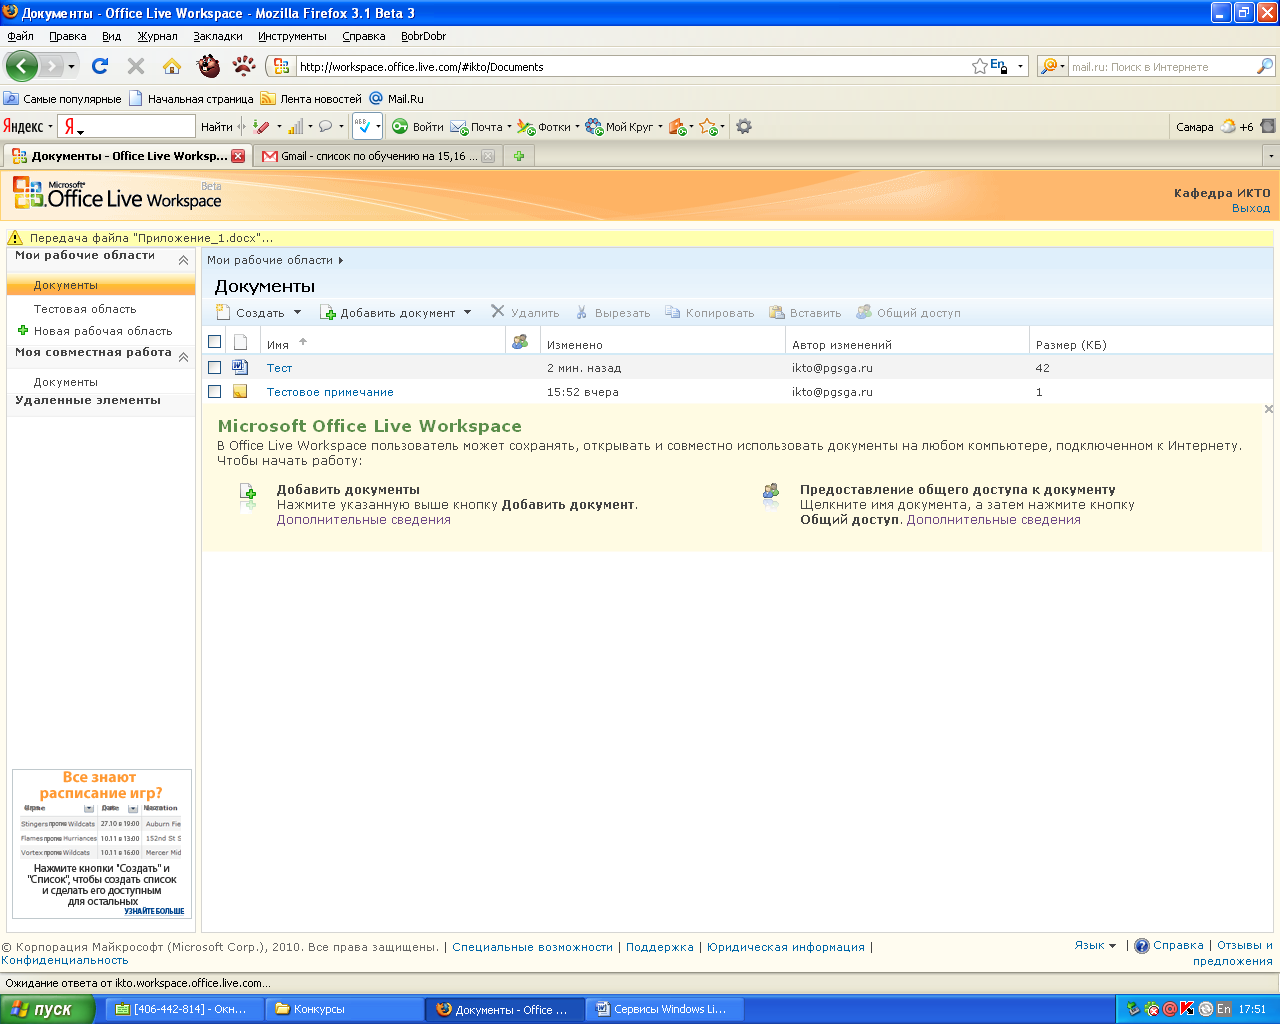Viewport: 1280px width, 1024px height.
Task: Click the Поддержка footer link
Action: pos(659,947)
